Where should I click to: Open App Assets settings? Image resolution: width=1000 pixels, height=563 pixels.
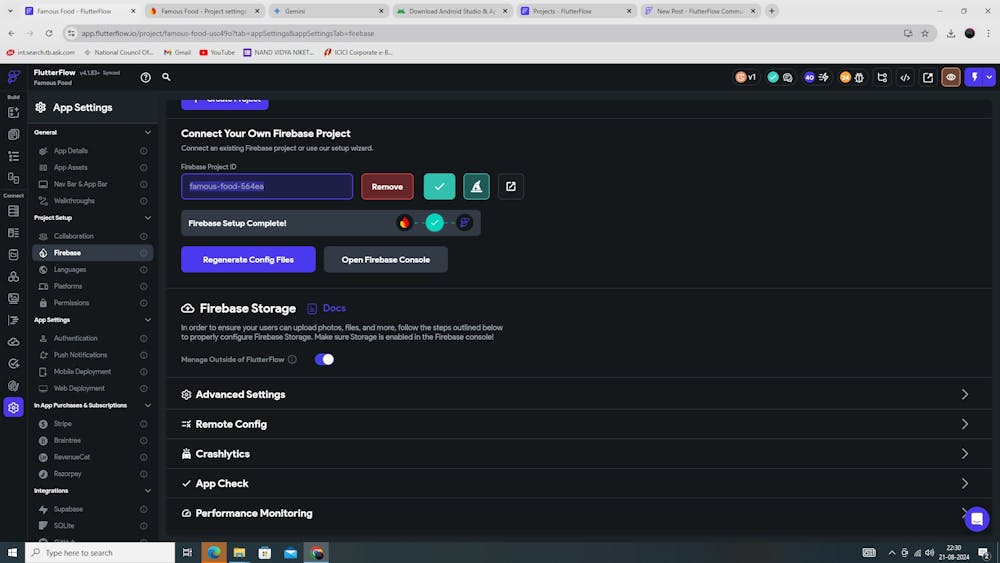point(92,168)
